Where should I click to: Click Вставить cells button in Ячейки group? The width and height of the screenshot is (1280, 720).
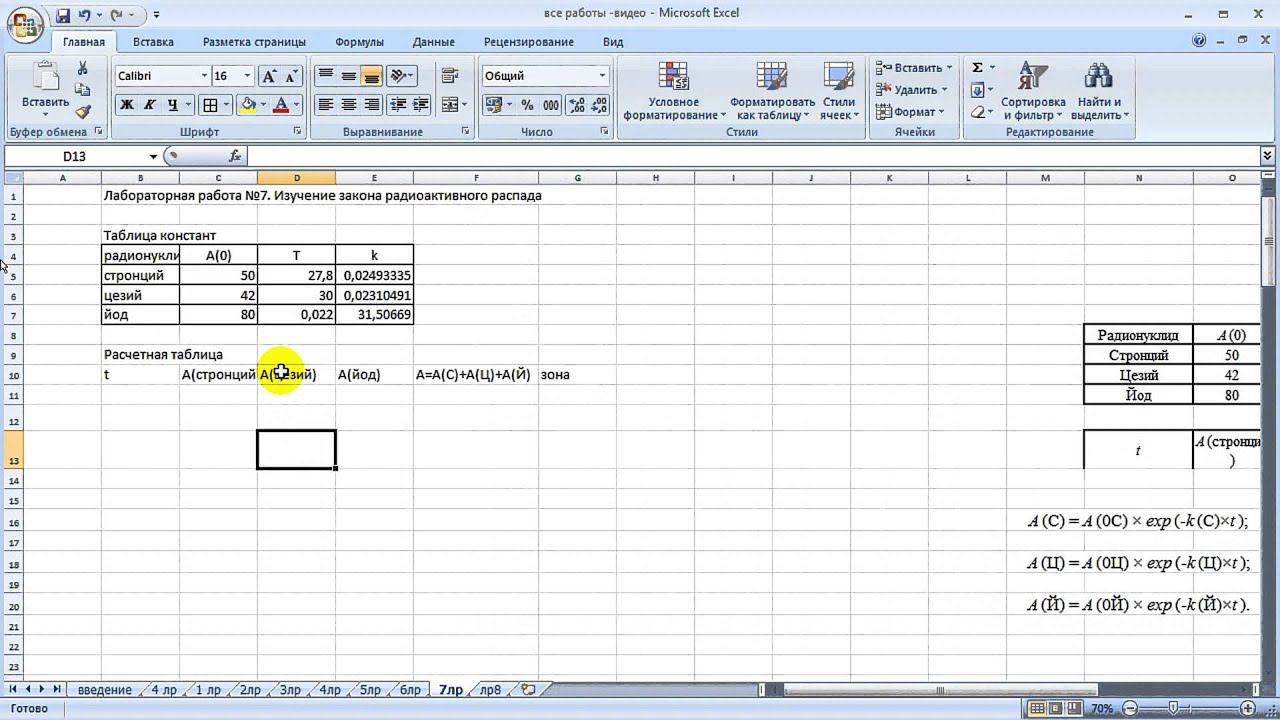pos(914,68)
